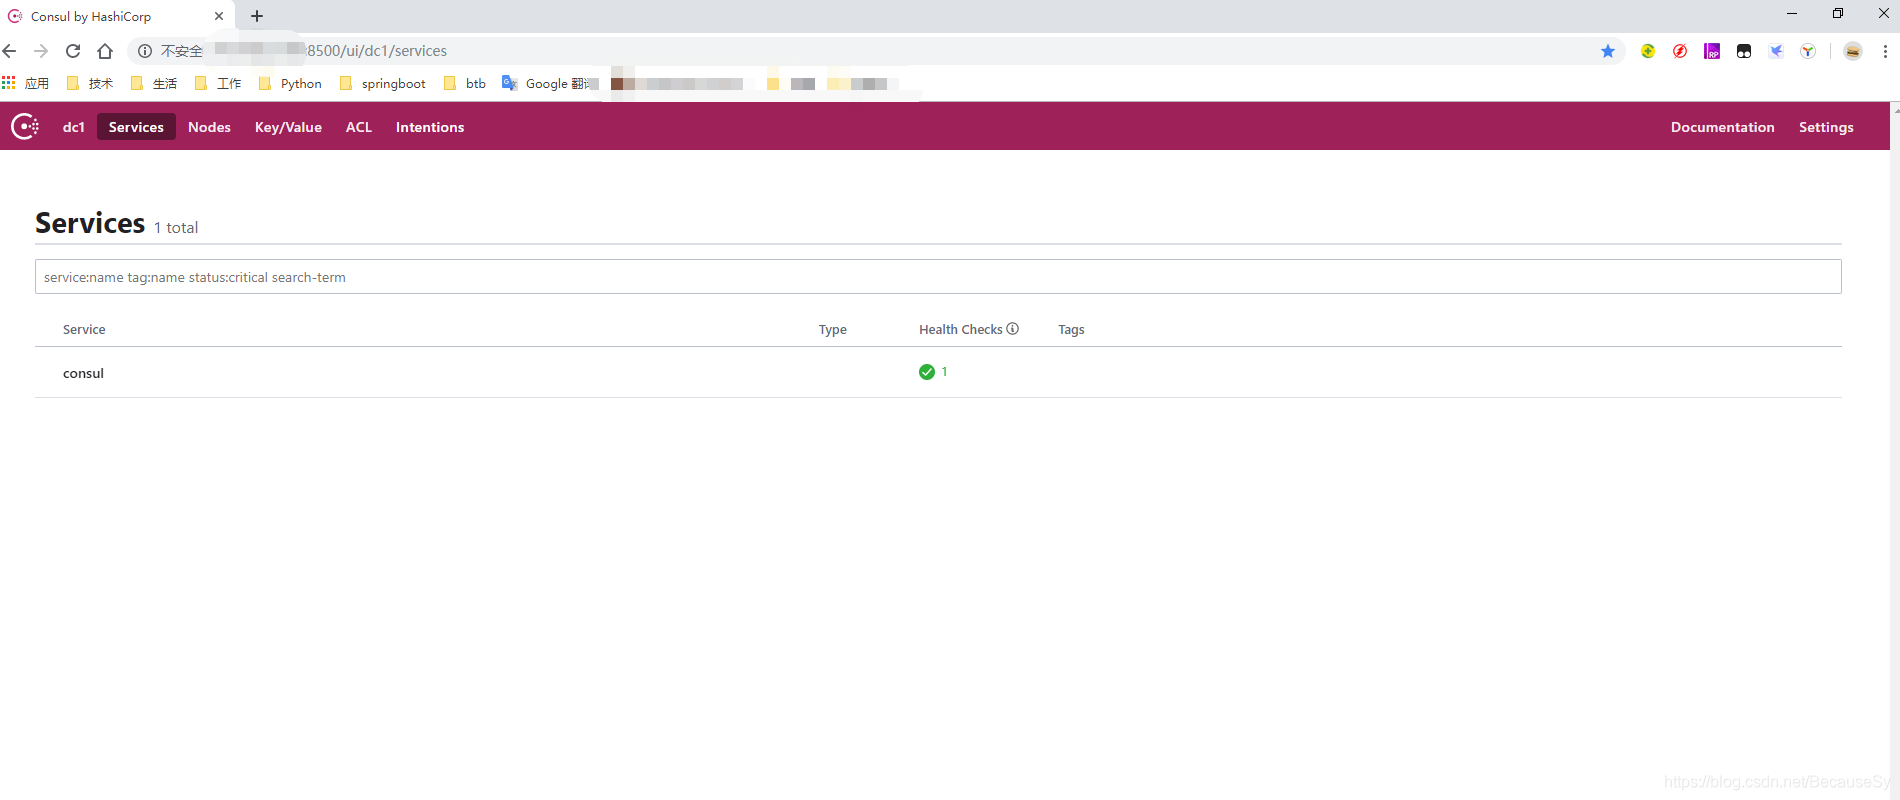
Task: Click the green passing health check icon
Action: [927, 372]
